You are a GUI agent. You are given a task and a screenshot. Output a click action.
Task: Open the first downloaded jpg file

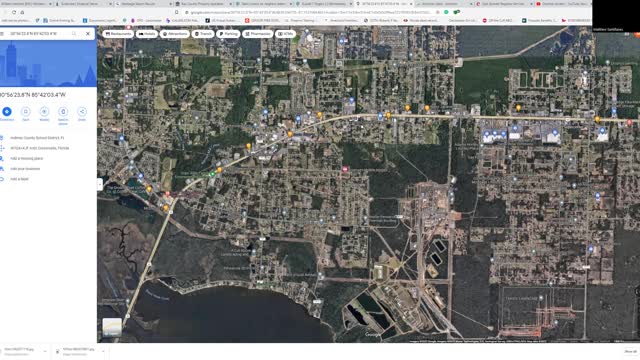20,351
